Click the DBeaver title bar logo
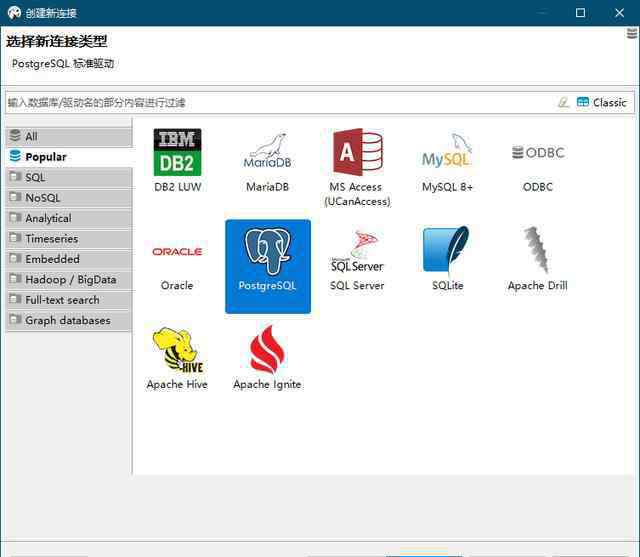 point(14,13)
